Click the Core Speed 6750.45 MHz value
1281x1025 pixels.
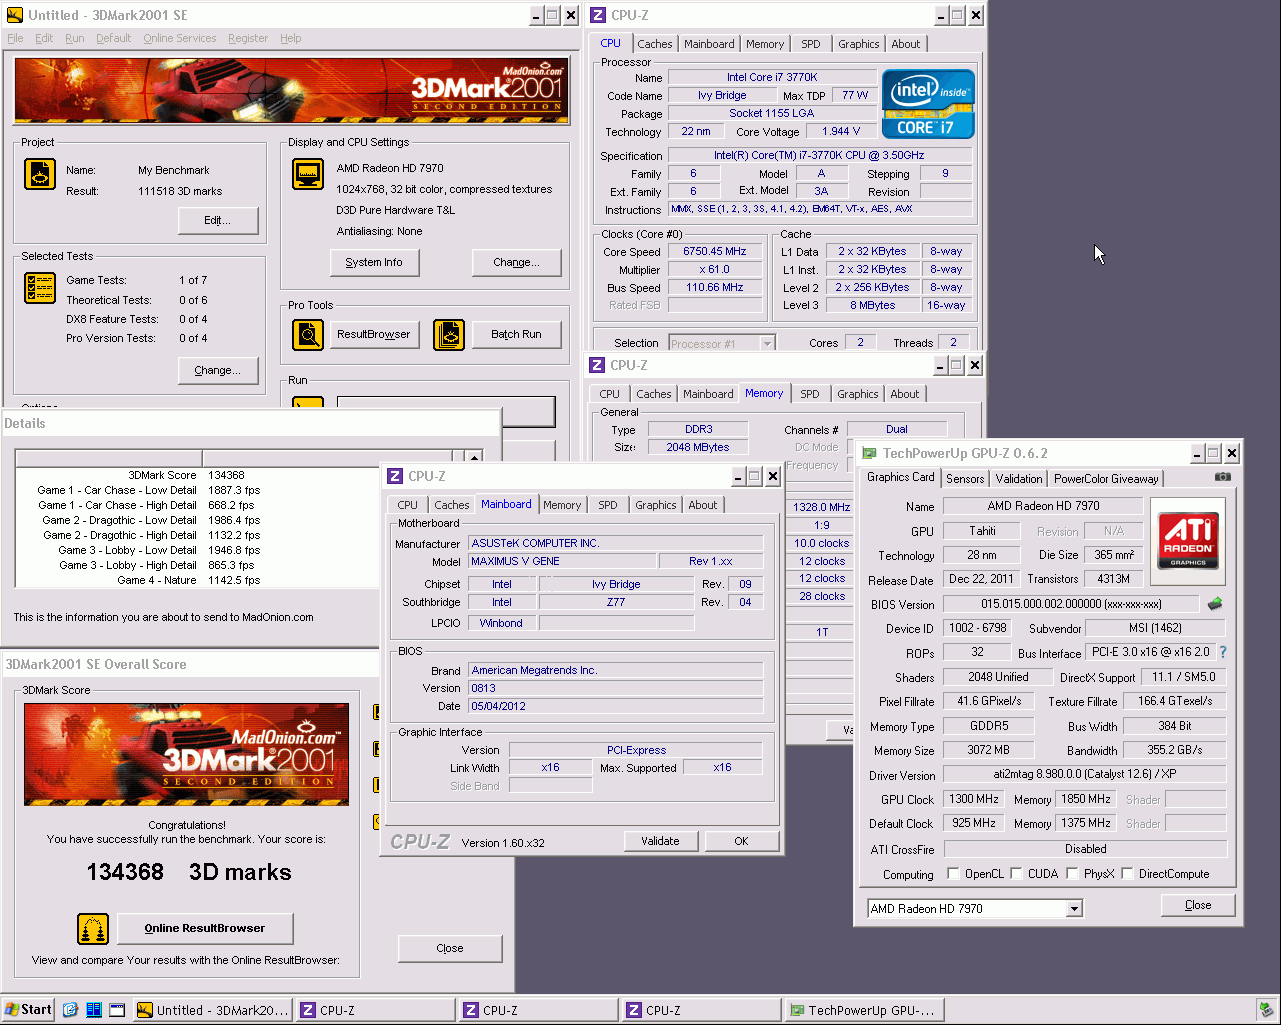pyautogui.click(x=715, y=252)
